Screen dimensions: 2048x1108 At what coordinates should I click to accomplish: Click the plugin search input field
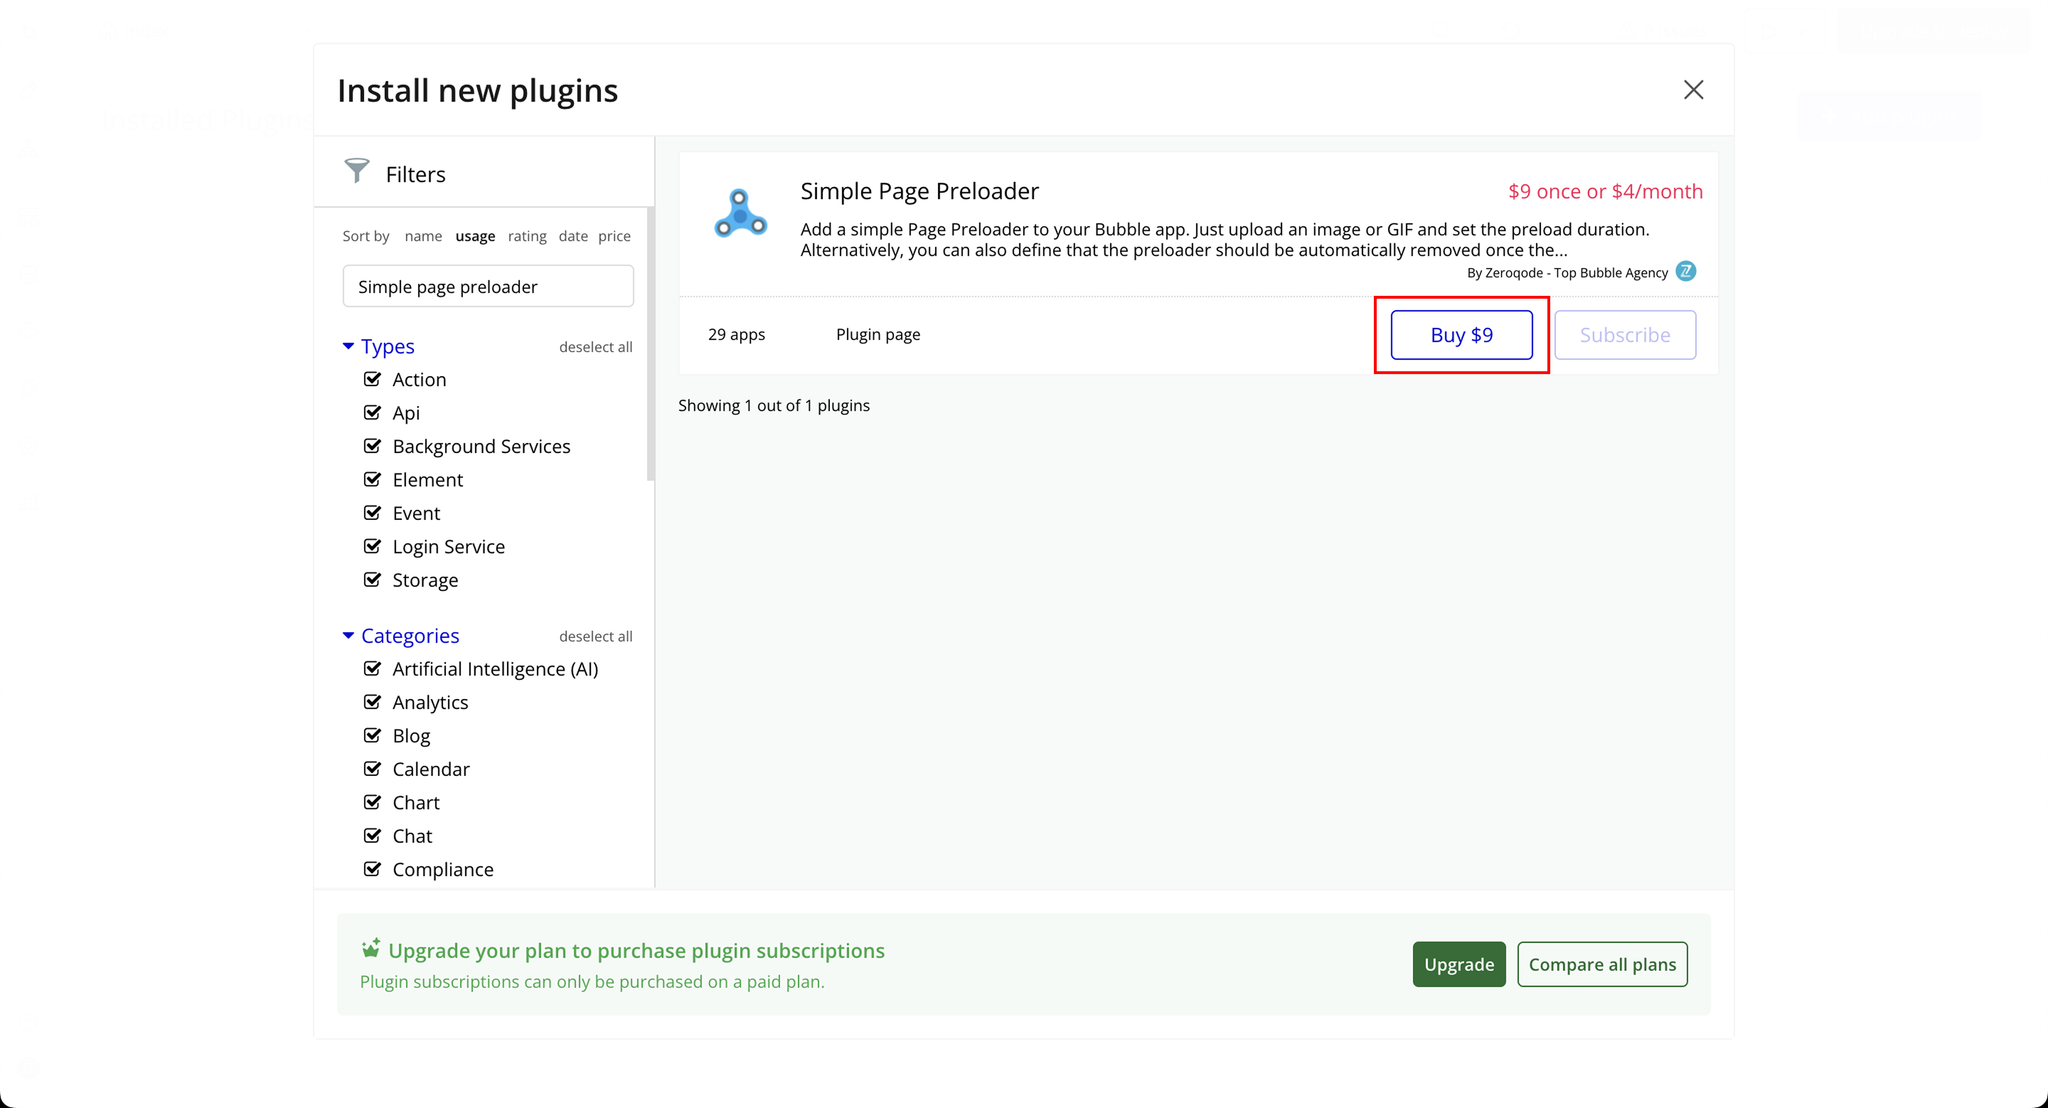coord(488,287)
